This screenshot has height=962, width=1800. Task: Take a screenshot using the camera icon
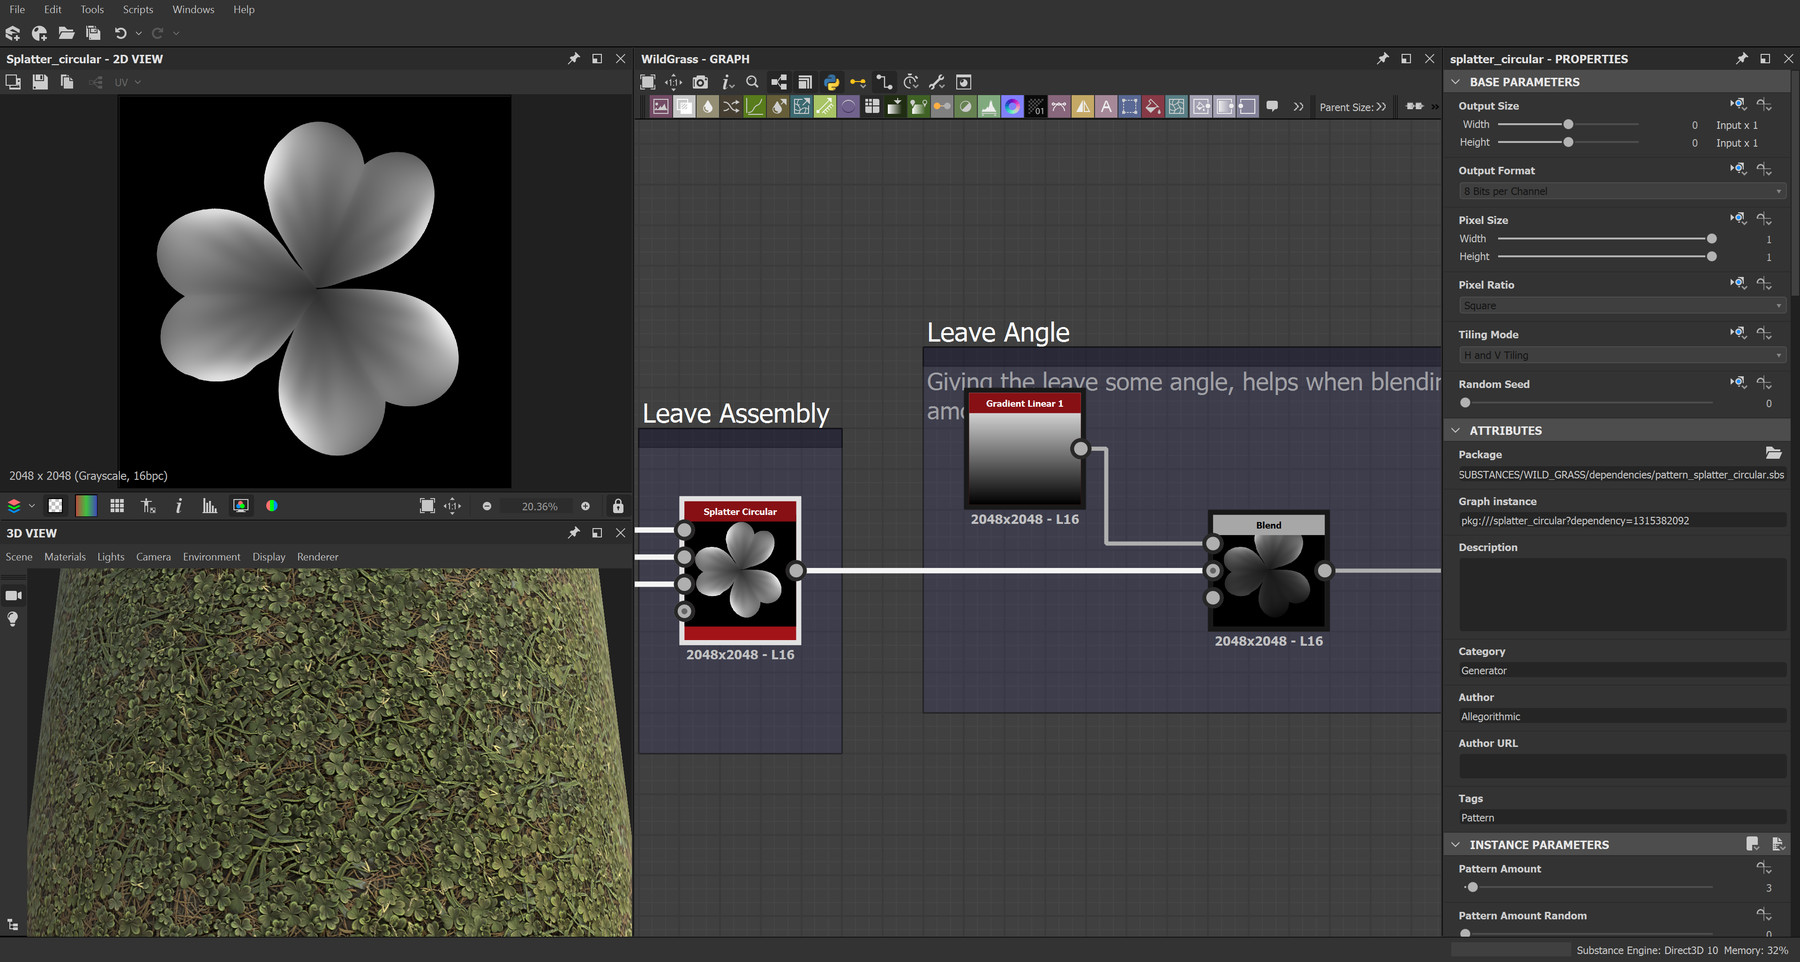(700, 82)
